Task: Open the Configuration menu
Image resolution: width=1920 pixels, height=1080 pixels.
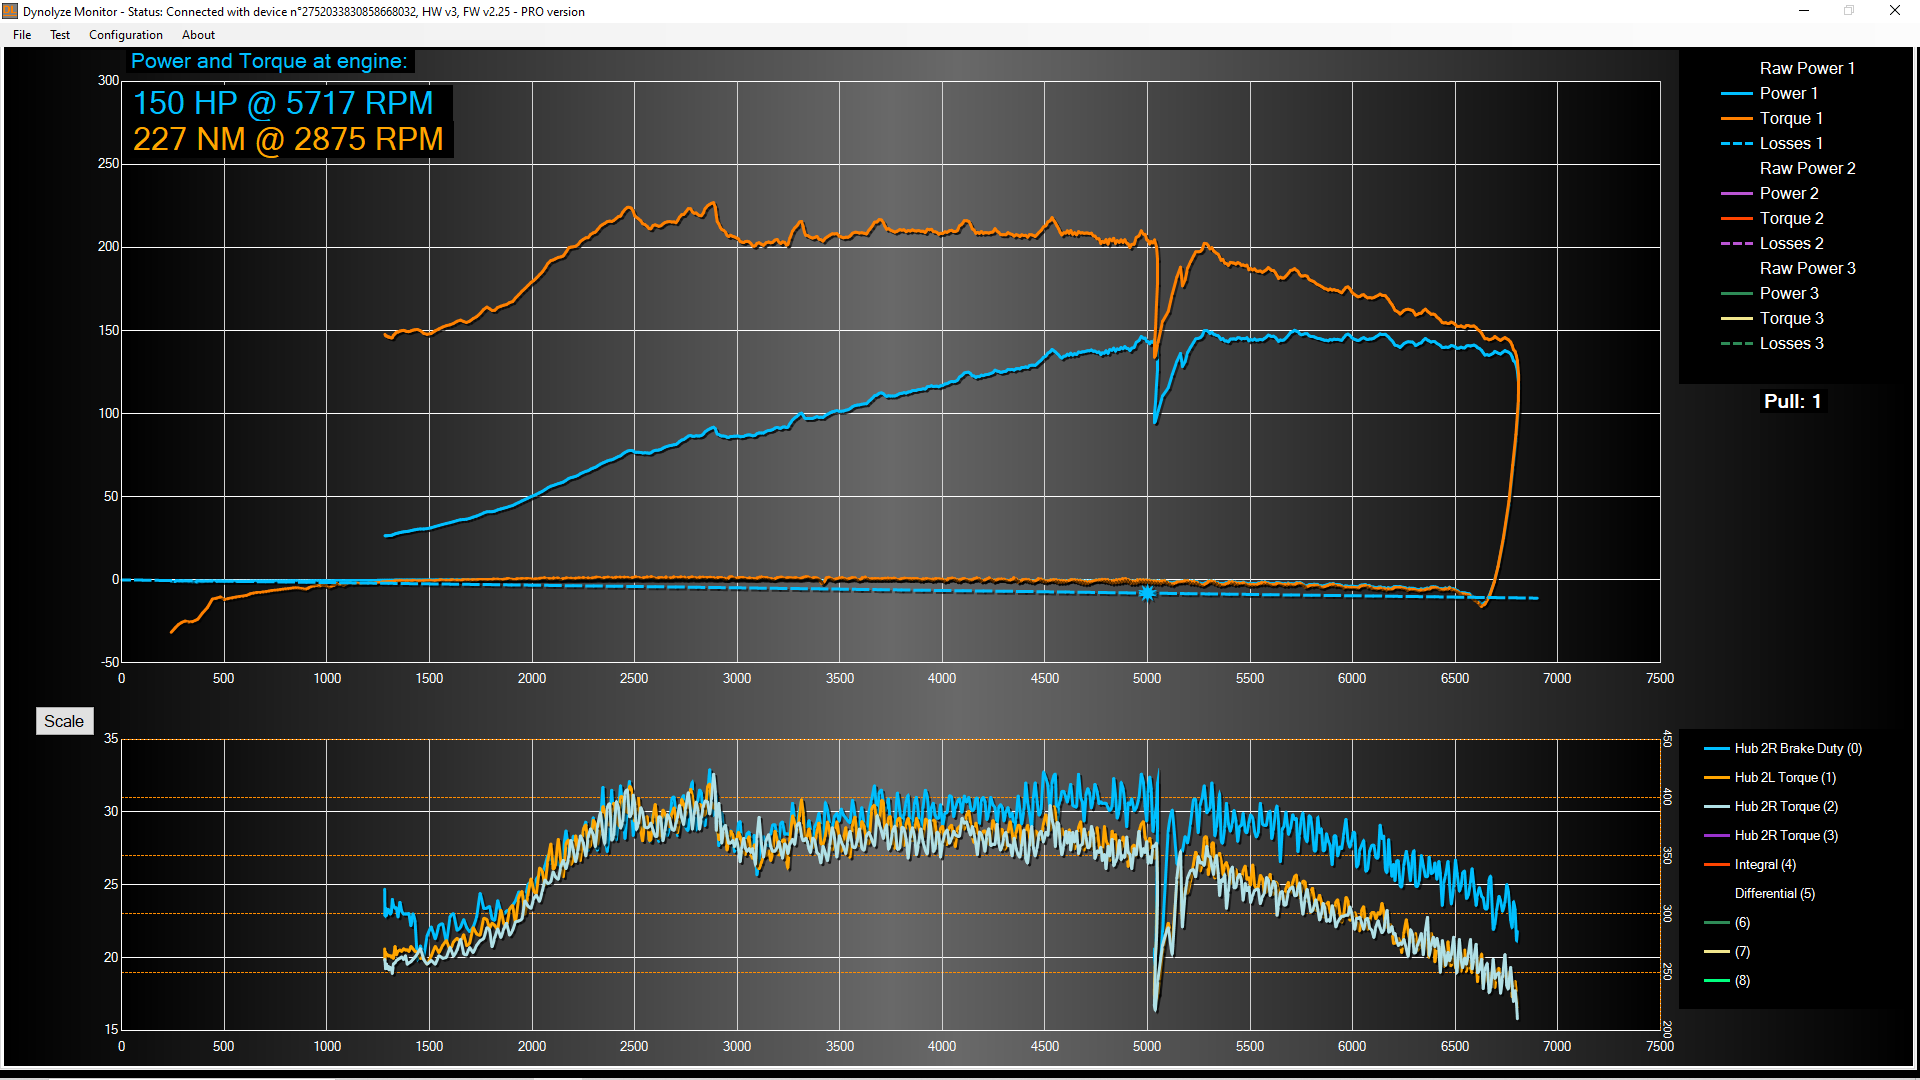Action: pos(125,35)
